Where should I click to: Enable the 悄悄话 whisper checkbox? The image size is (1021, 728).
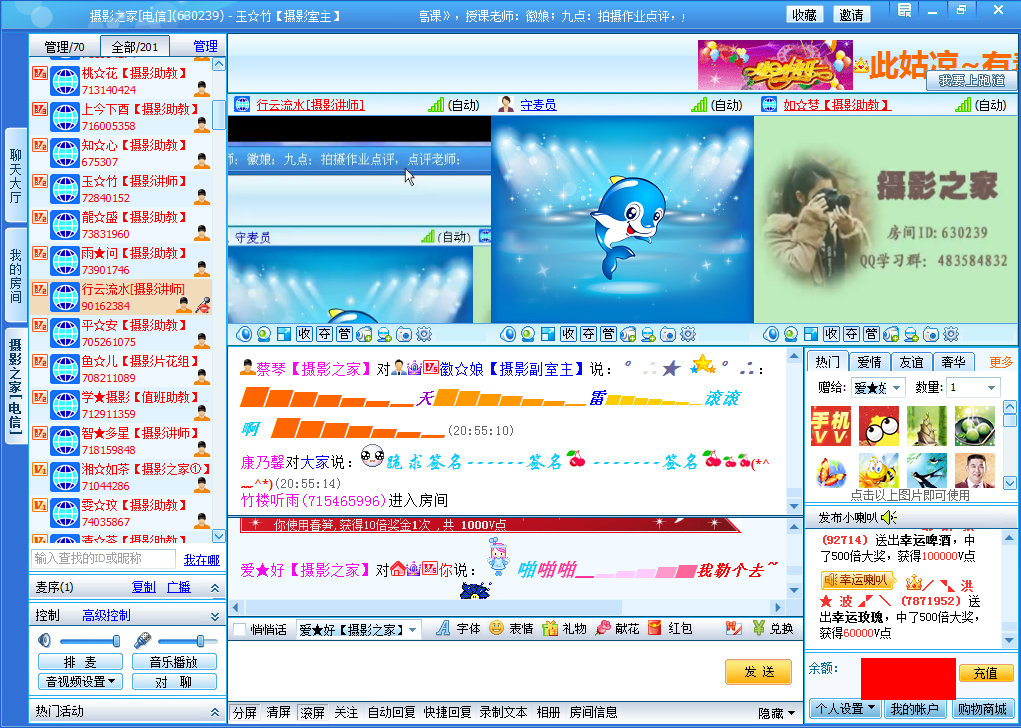click(x=239, y=630)
